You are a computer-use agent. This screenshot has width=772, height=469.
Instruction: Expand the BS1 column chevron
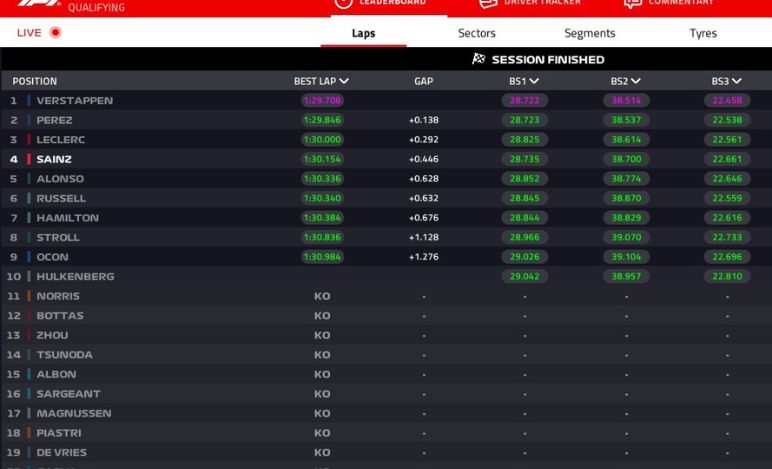[534, 81]
